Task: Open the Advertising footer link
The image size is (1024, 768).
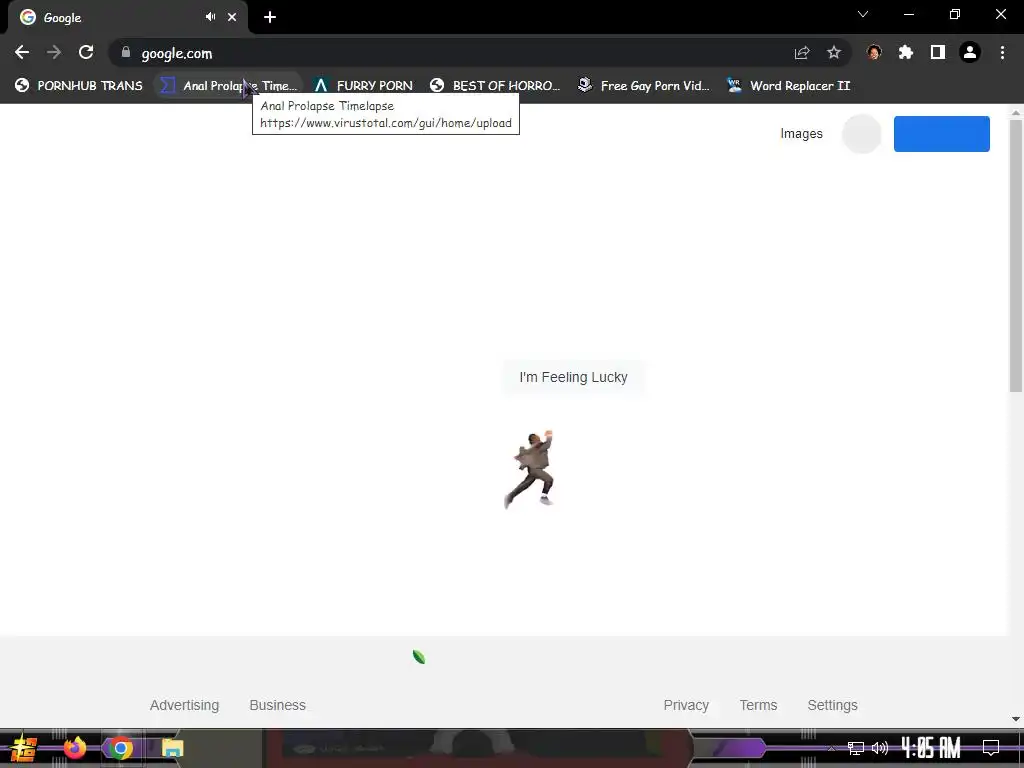Action: [x=184, y=705]
